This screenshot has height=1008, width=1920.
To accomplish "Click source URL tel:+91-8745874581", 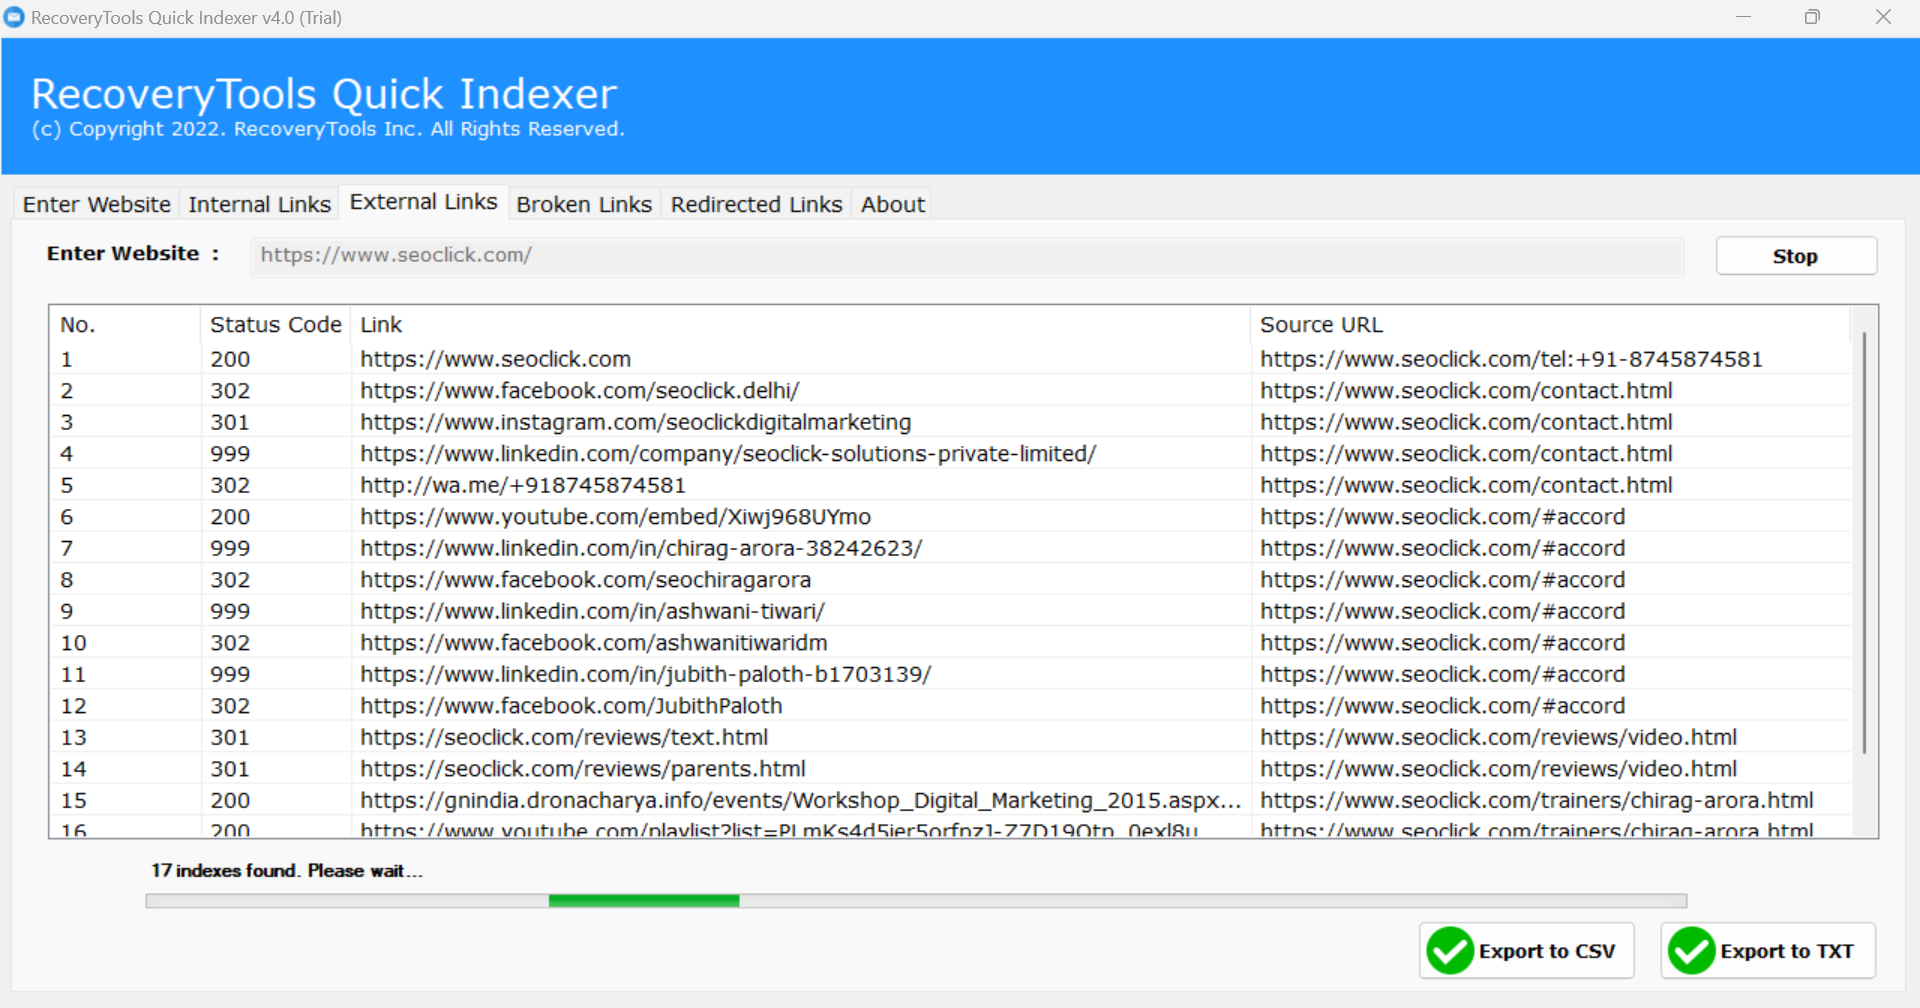I will click(1511, 359).
